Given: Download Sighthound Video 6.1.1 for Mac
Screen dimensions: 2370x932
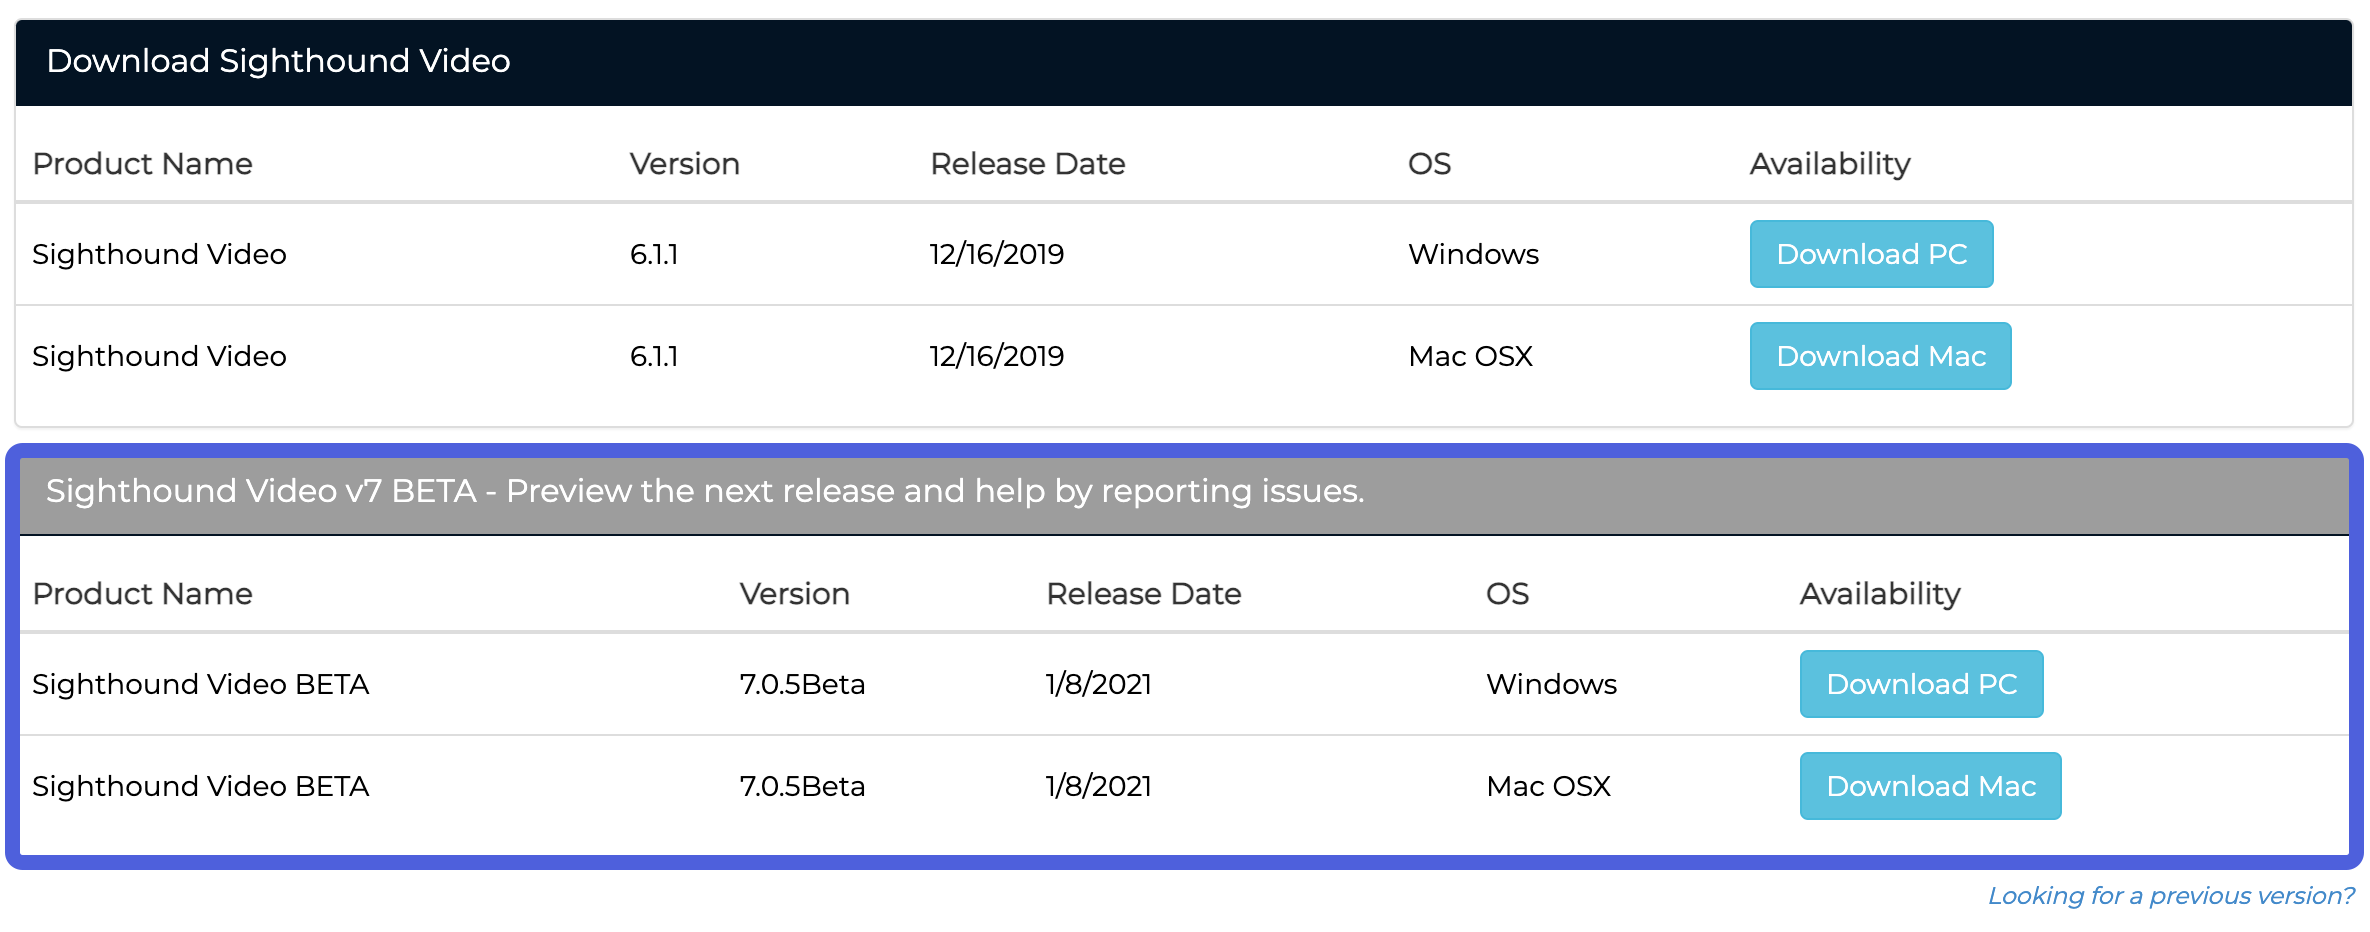Looking at the screenshot, I should pos(1880,356).
